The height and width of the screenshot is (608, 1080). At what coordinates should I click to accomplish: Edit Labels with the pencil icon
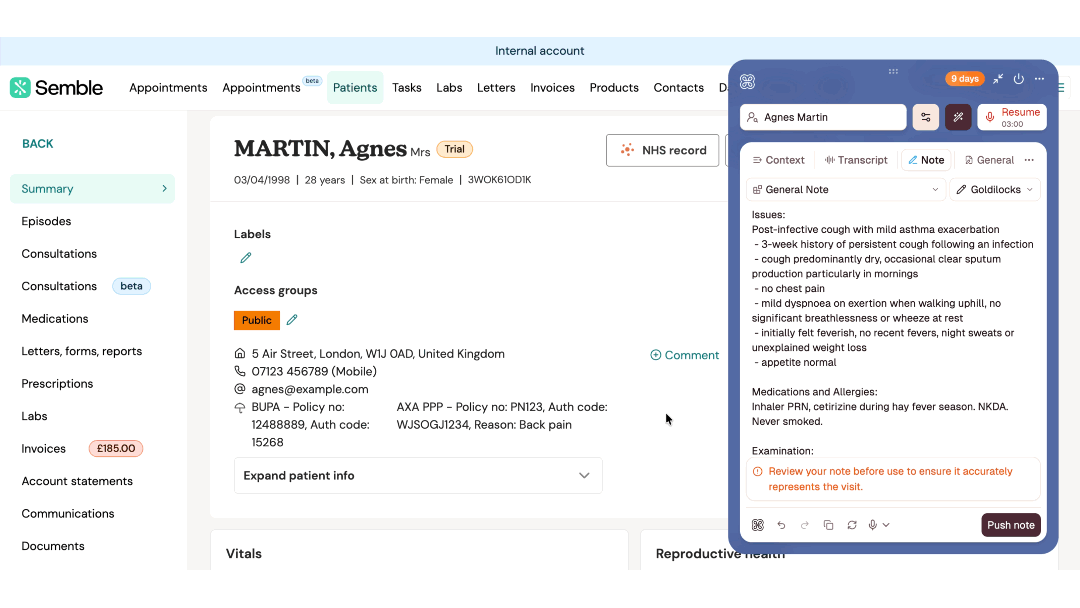[x=246, y=258]
